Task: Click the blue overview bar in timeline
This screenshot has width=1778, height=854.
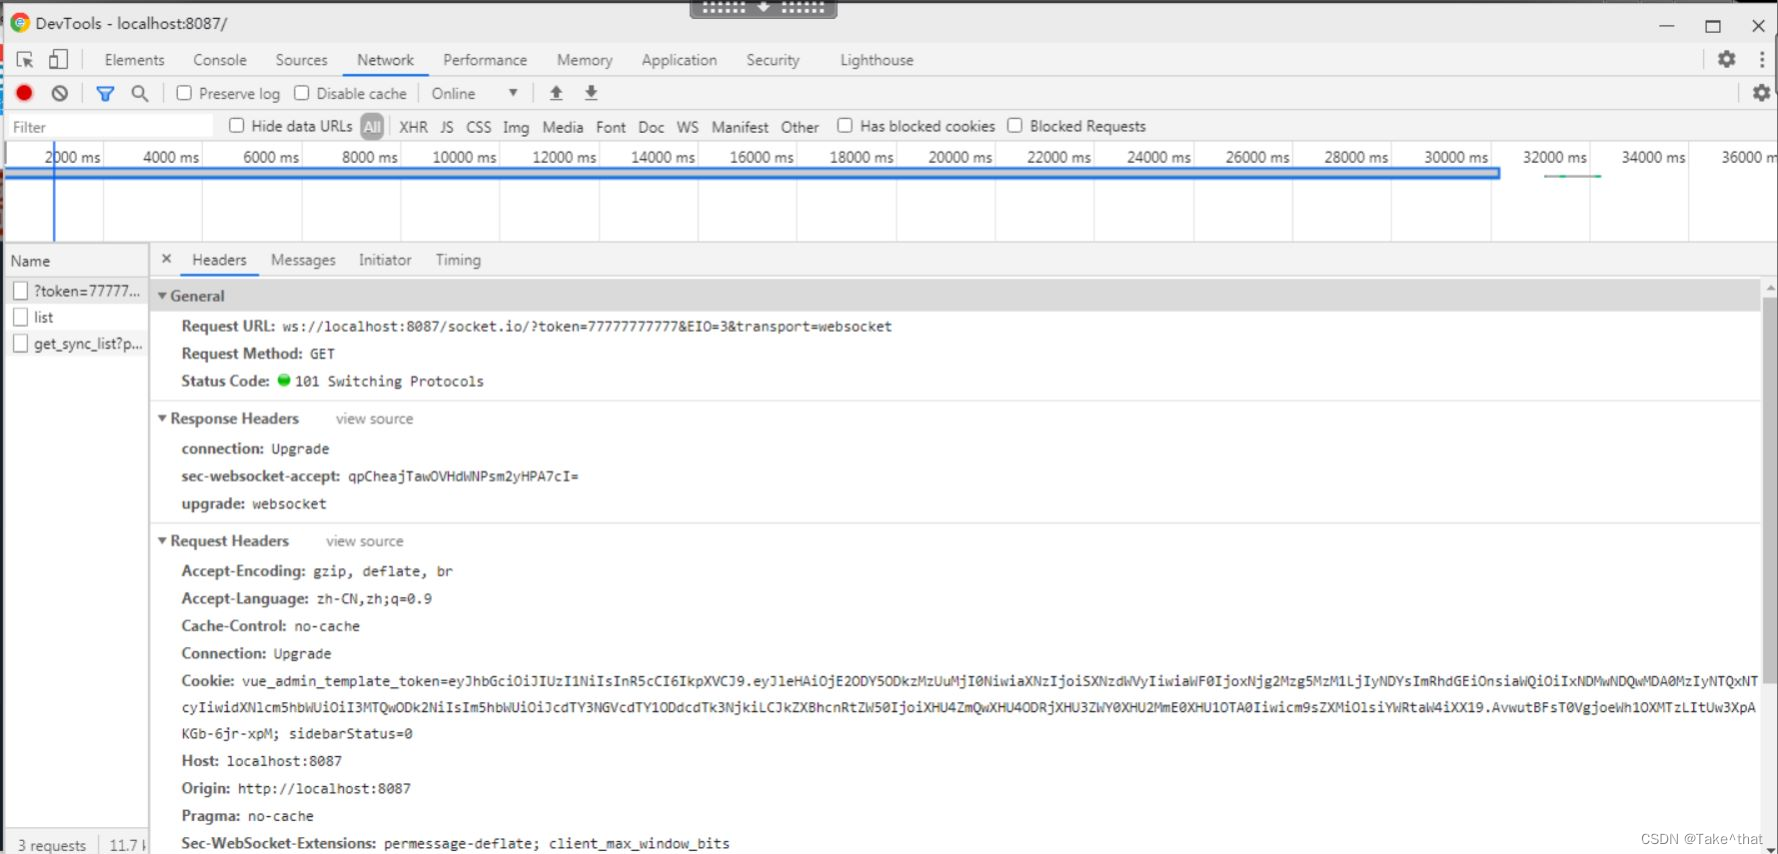Action: 752,174
